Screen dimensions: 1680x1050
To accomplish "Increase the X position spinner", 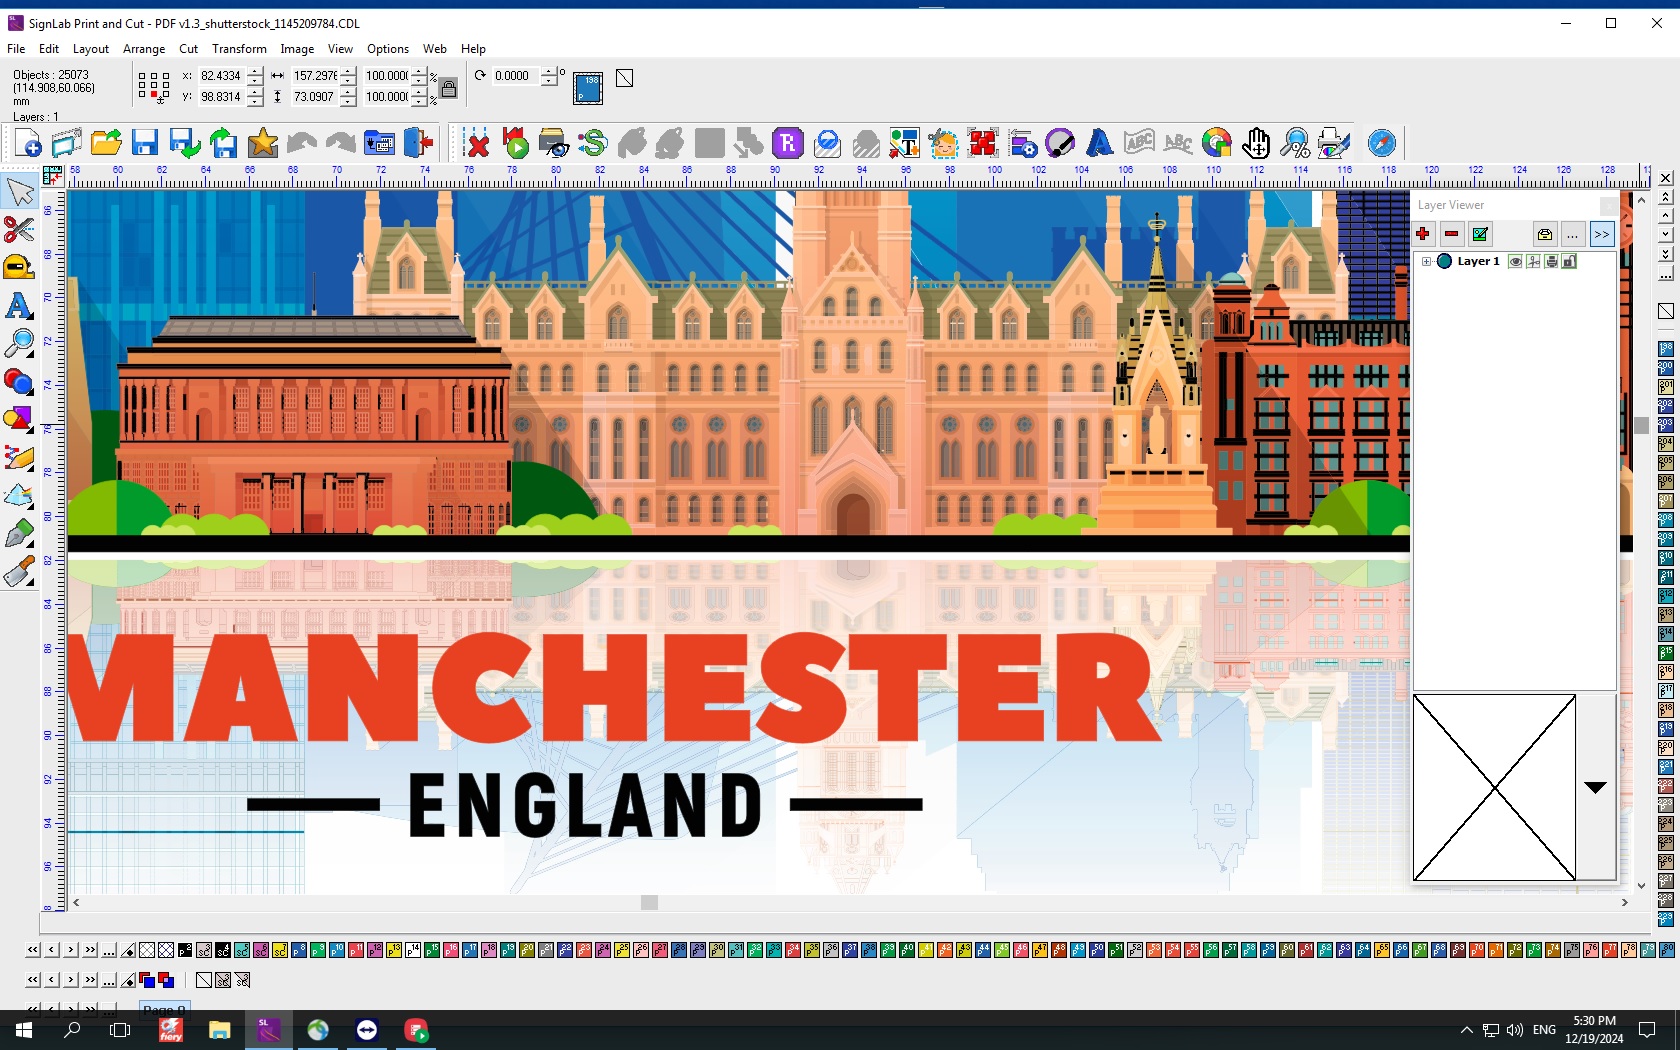I will click(x=255, y=71).
